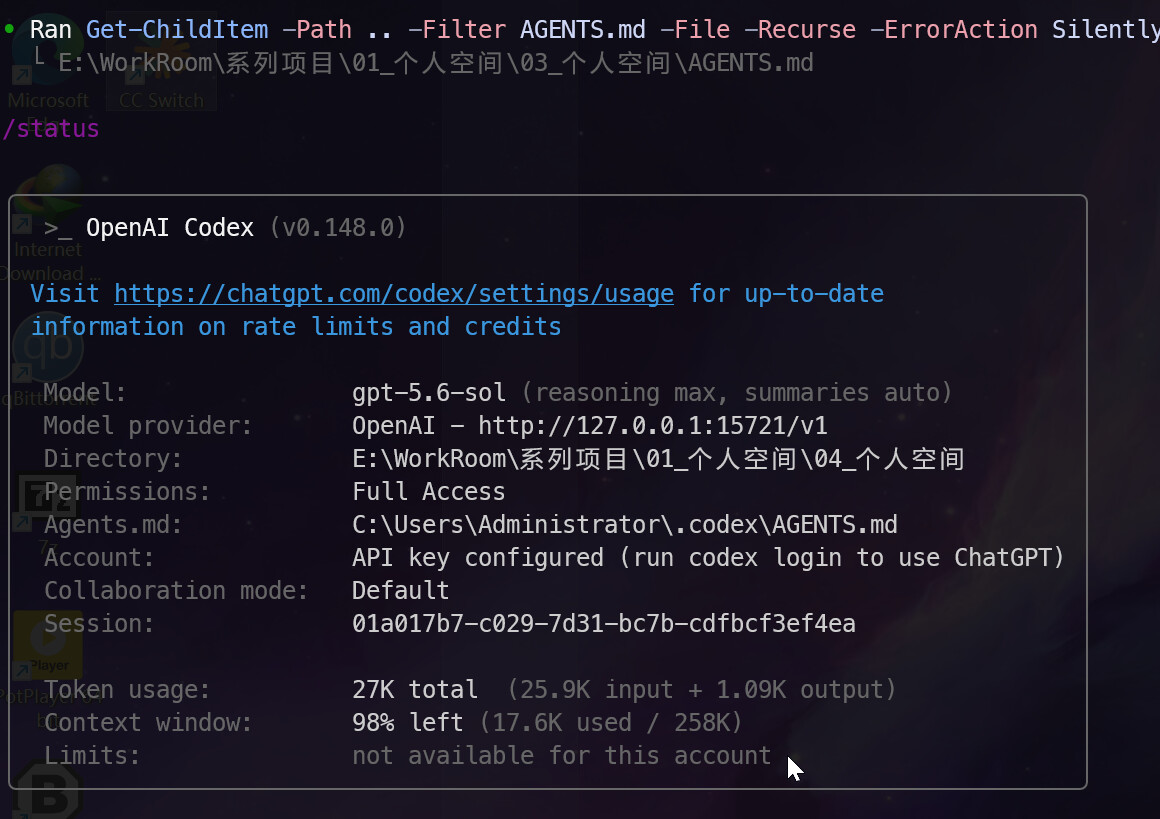Click the AGENTS.md result path under the Ran command
Screen dimensions: 1160x819
click(436, 63)
